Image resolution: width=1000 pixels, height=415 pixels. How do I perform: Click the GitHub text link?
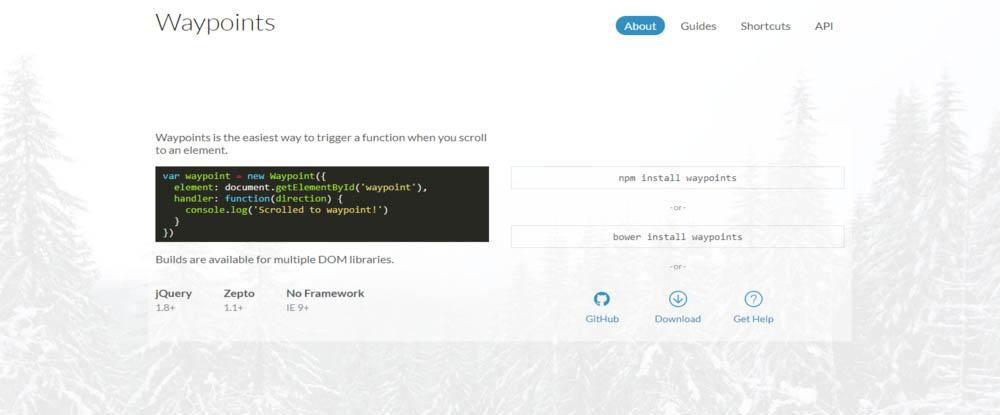[x=602, y=319]
